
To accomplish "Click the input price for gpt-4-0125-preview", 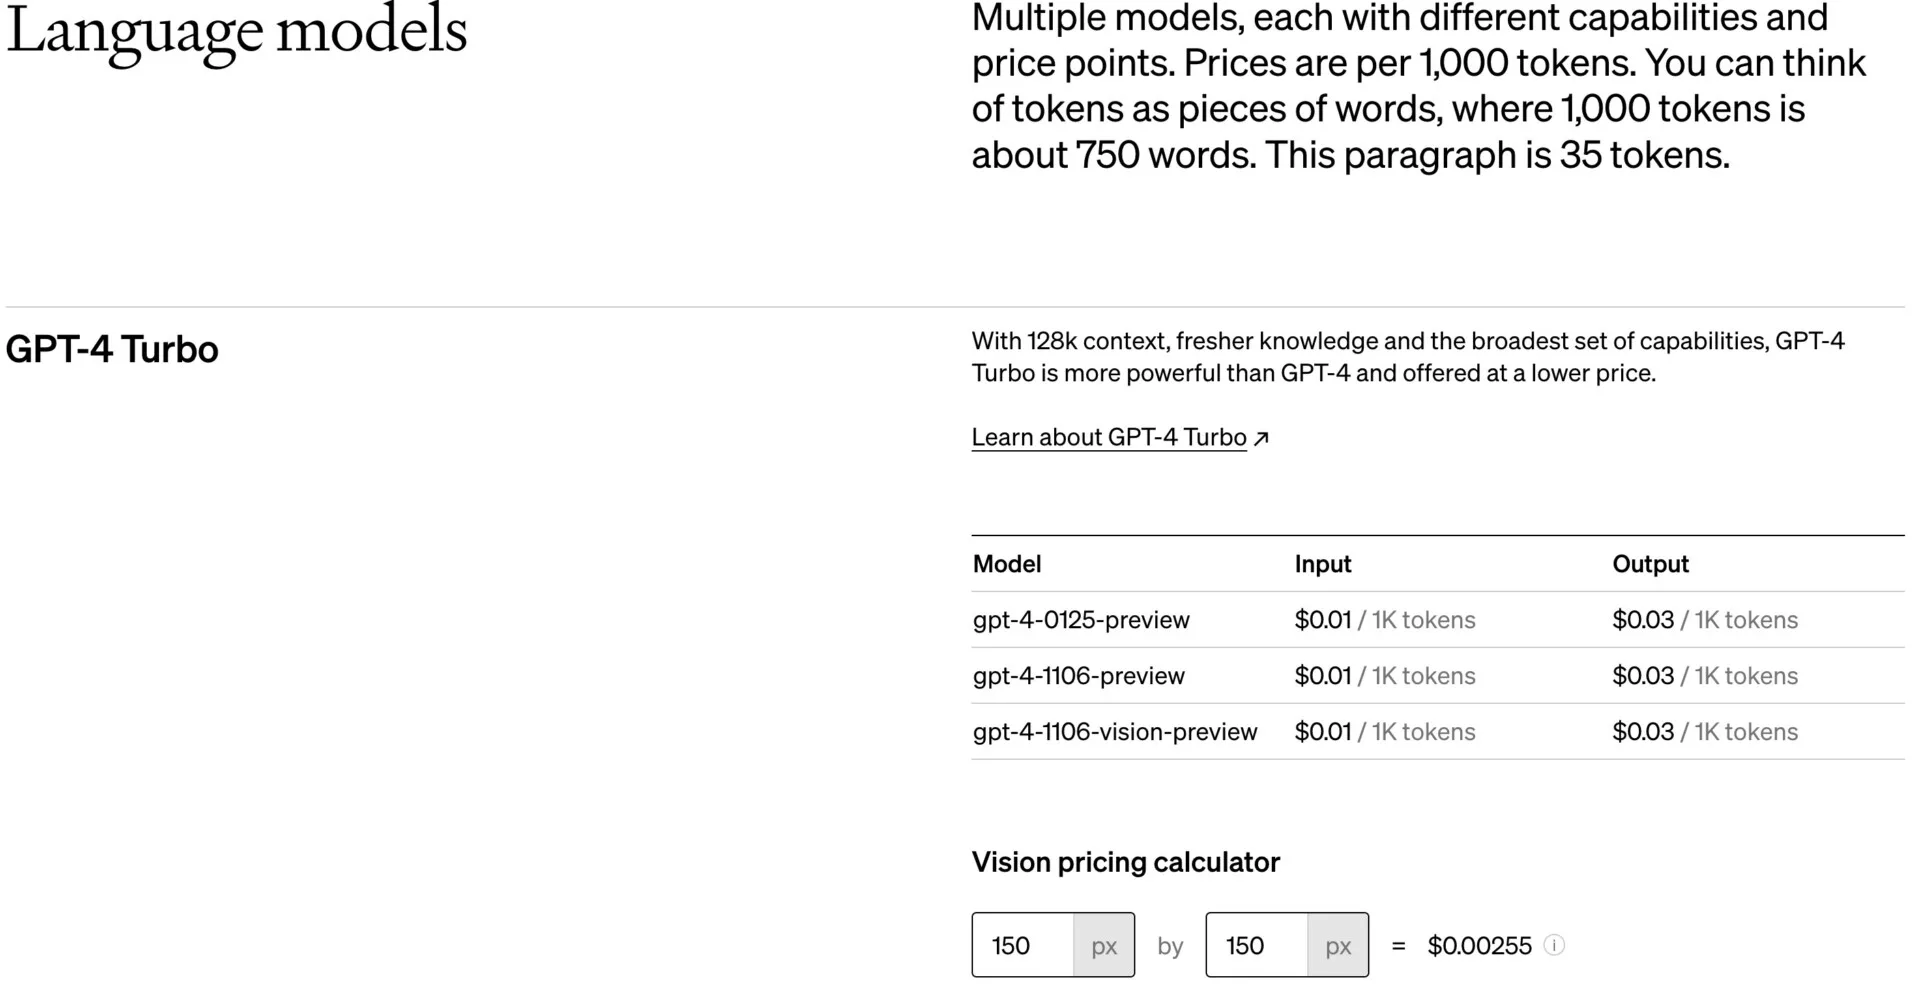I will pyautogui.click(x=1322, y=620).
